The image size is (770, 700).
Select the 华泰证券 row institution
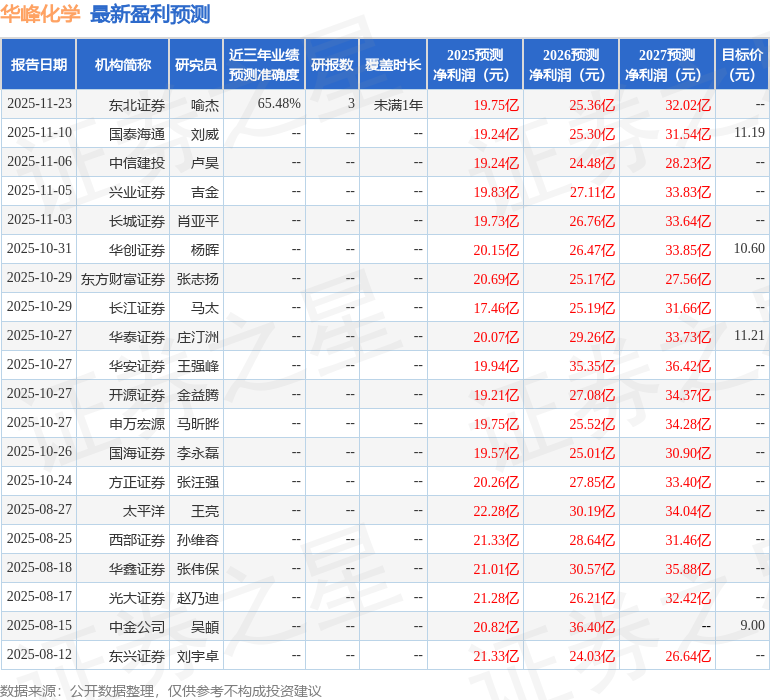coord(137,337)
